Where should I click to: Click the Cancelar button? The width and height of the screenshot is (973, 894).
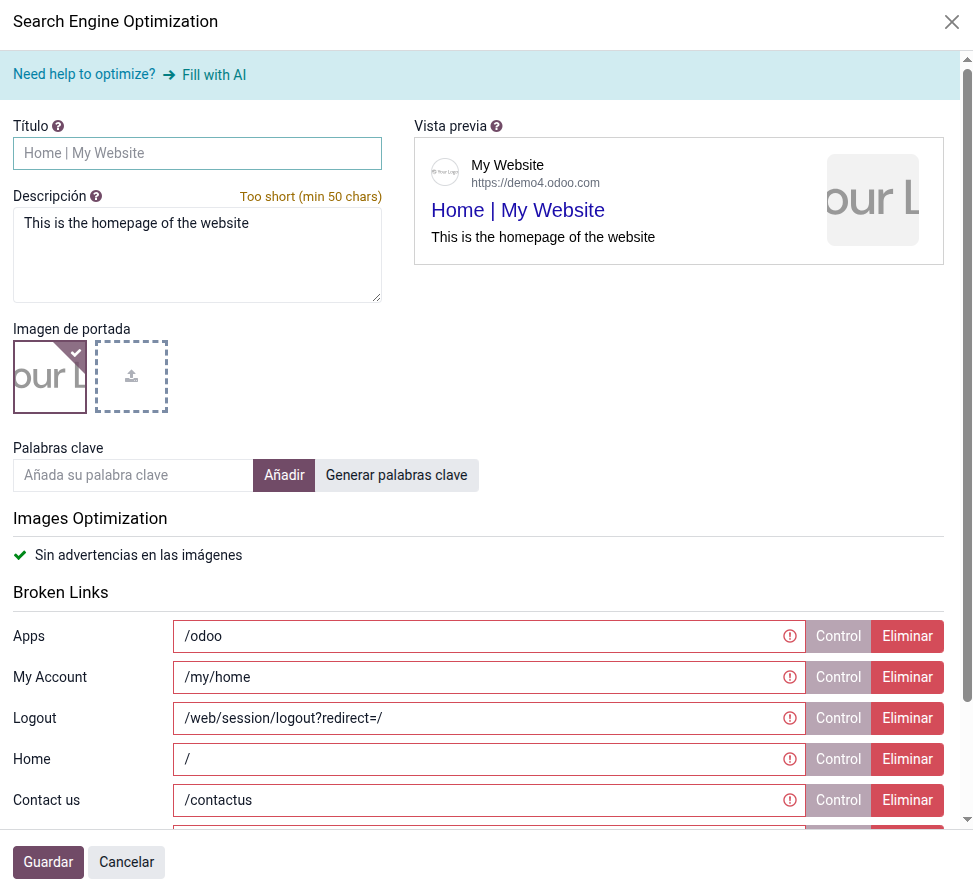click(126, 862)
